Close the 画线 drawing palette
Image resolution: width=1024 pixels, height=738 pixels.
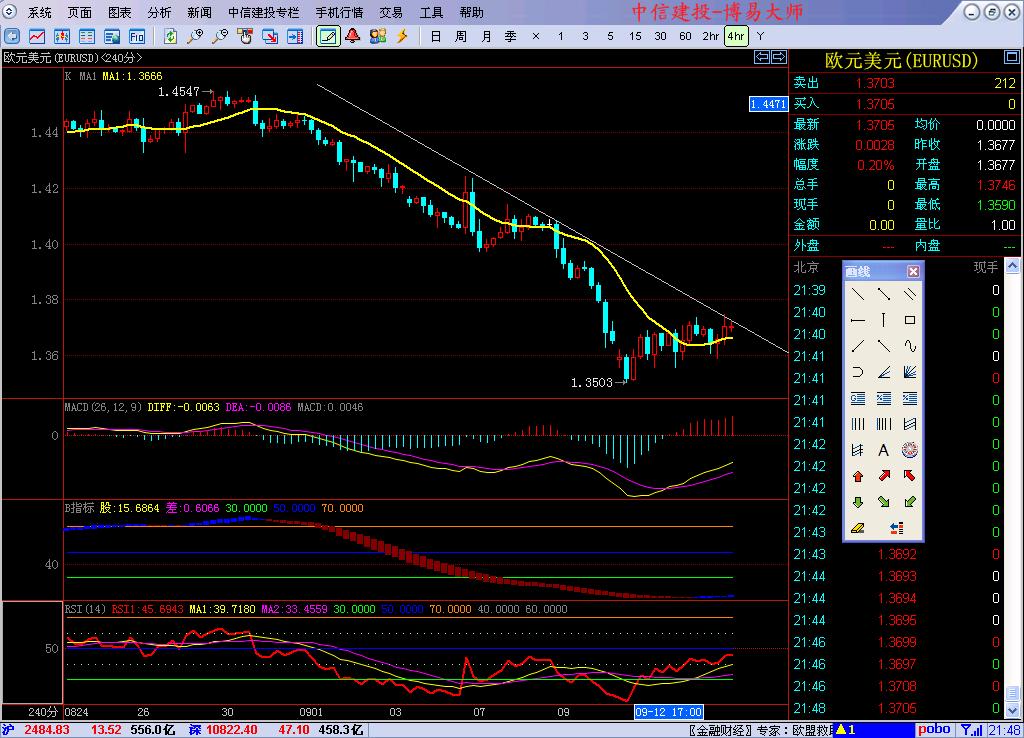tap(913, 272)
